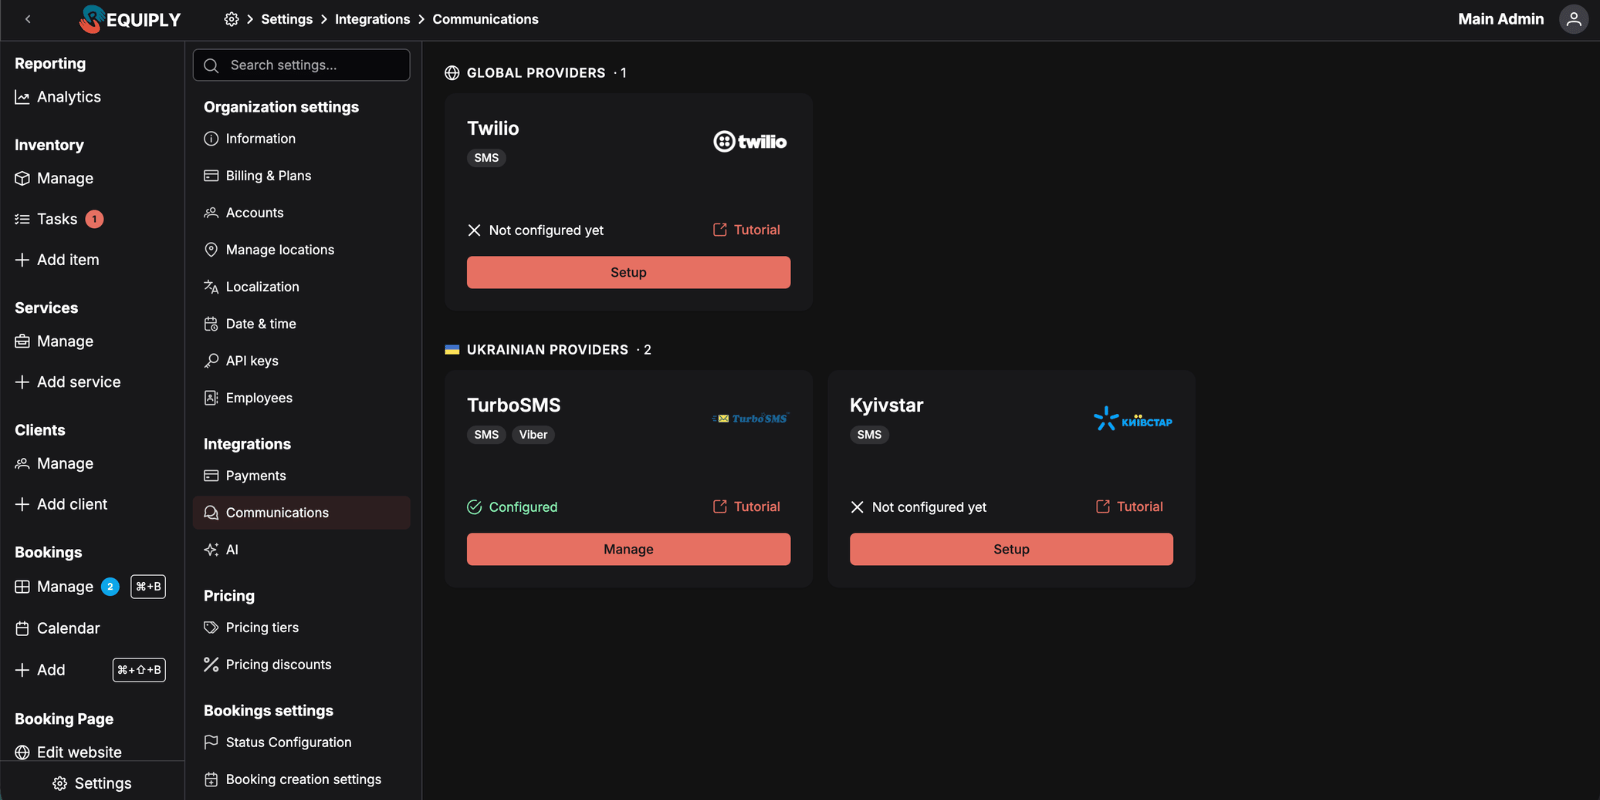Open Pricing tiers
1600x800 pixels.
pyautogui.click(x=301, y=628)
